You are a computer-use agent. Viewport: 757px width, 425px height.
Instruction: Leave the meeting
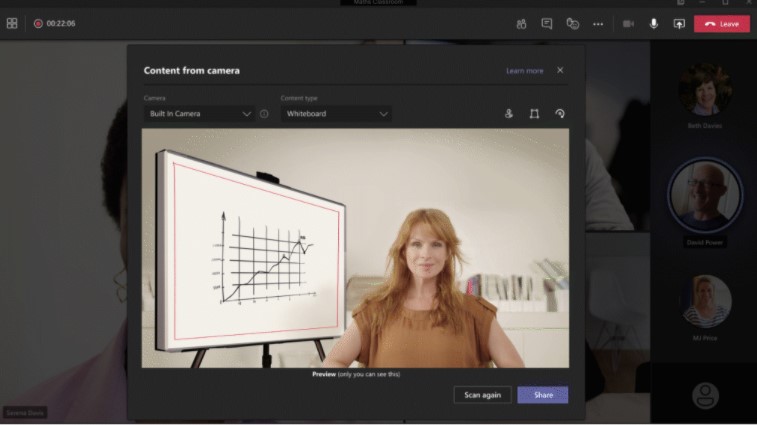(x=722, y=24)
